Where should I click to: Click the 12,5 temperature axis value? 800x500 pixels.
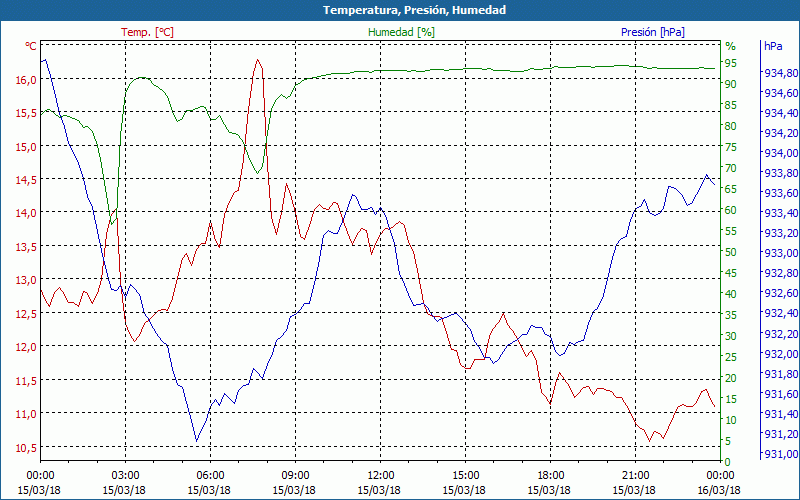[27, 314]
